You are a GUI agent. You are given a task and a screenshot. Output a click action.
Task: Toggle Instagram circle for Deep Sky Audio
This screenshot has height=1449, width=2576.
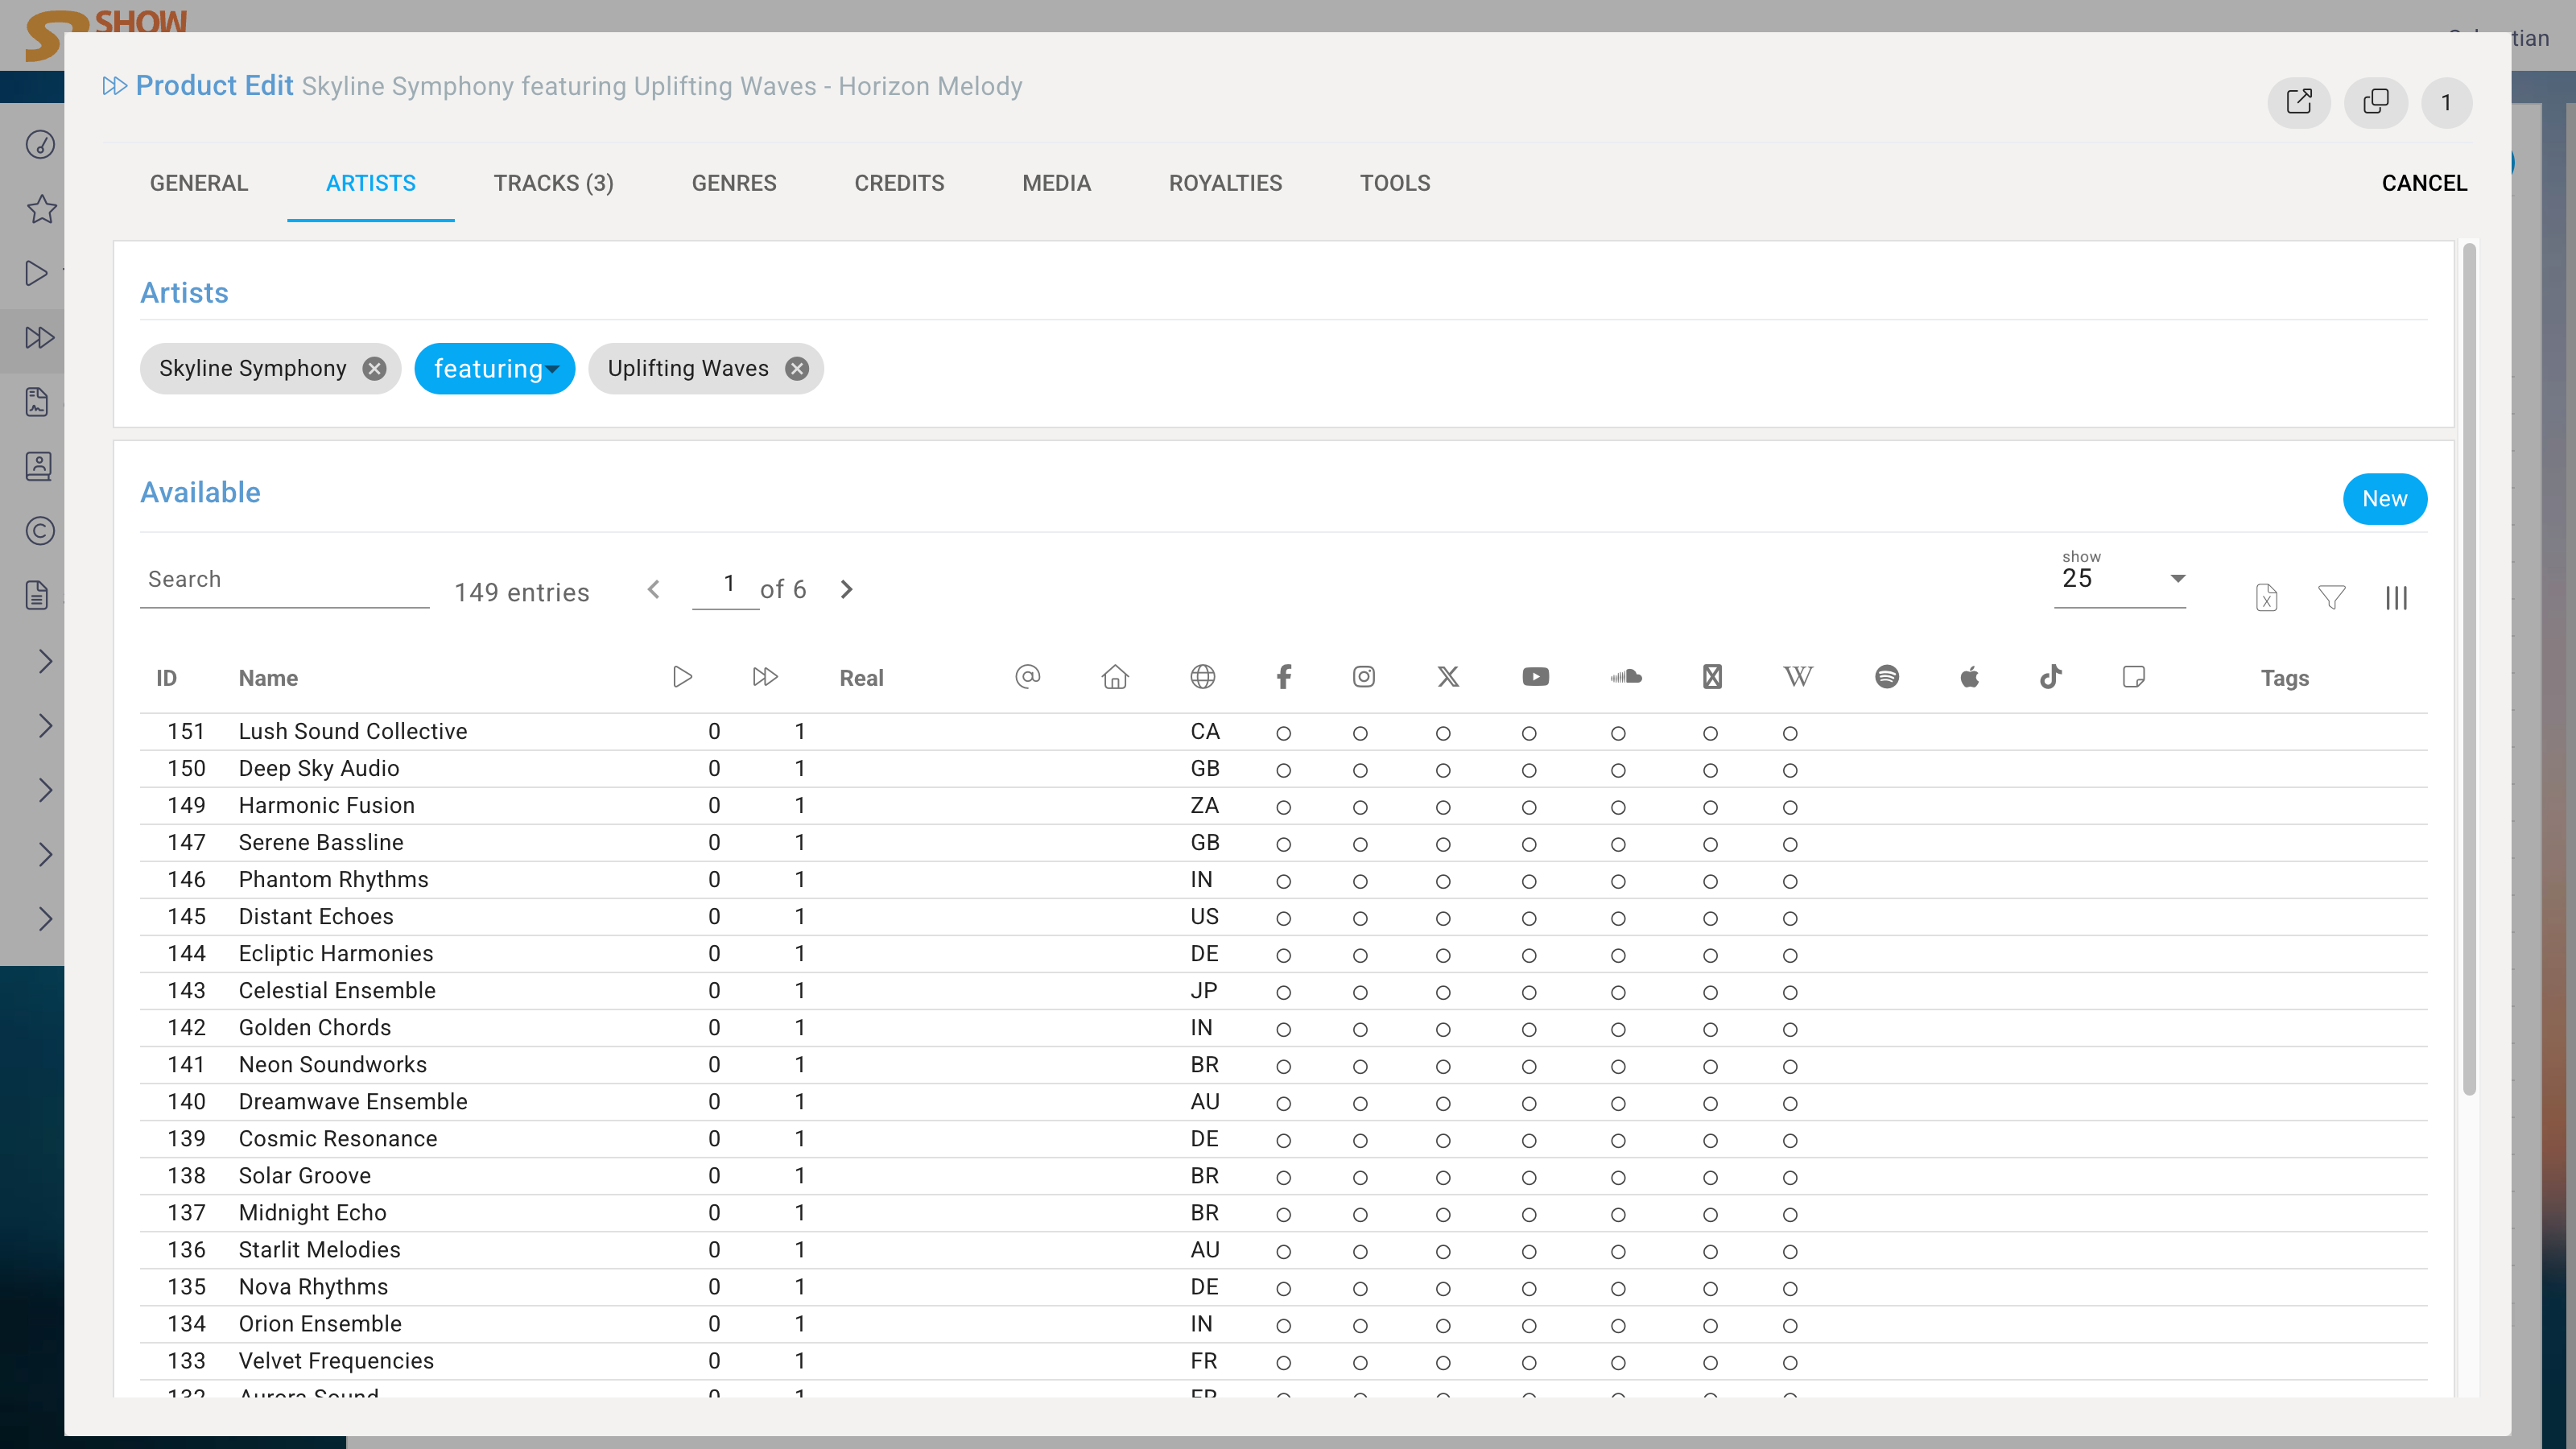click(x=1360, y=771)
